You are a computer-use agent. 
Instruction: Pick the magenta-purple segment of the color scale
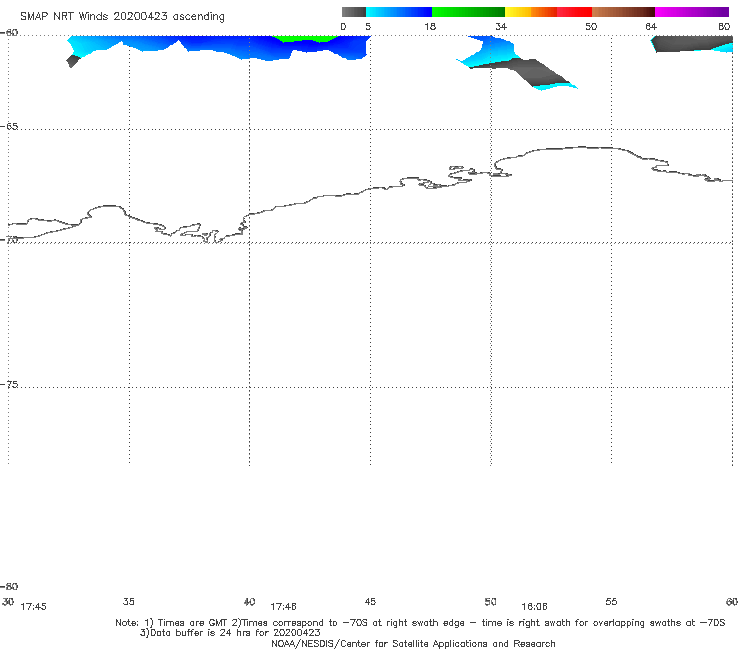click(692, 12)
